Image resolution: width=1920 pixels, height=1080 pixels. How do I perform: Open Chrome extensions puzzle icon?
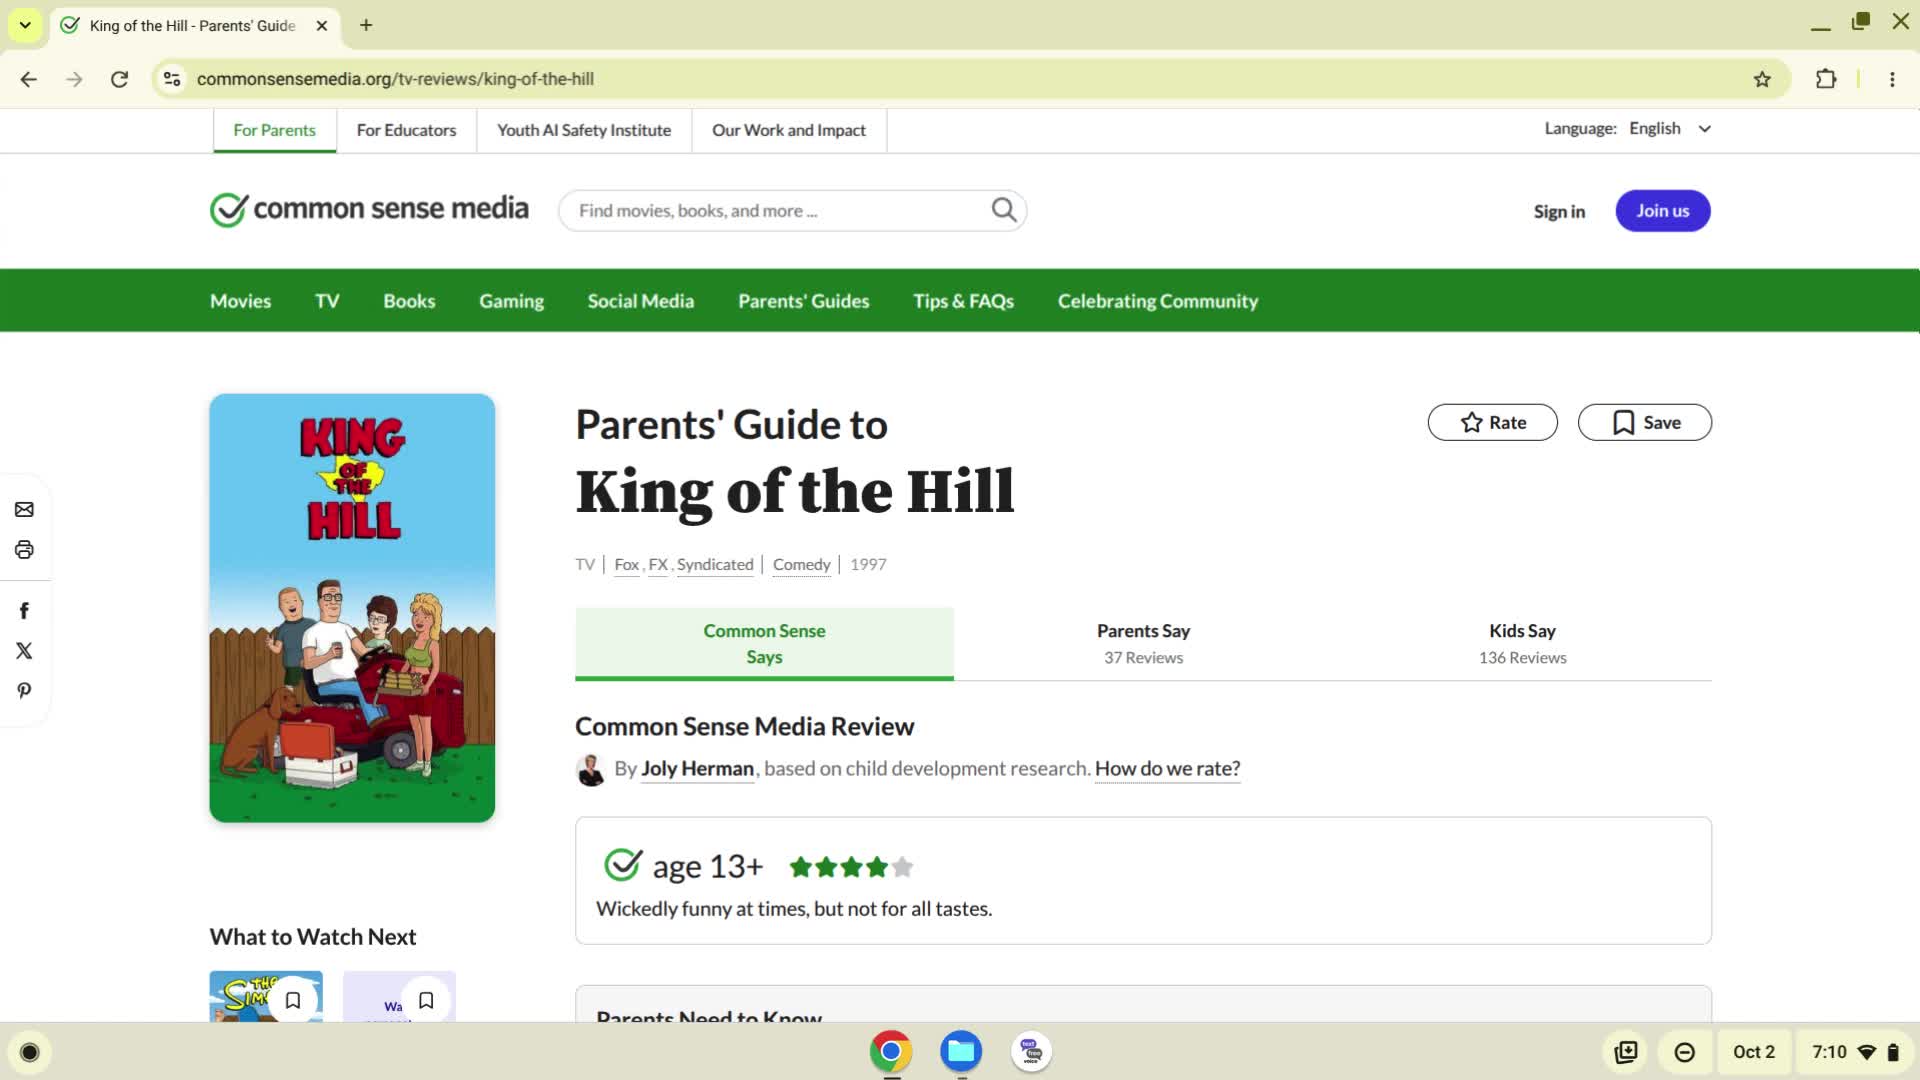1826,79
